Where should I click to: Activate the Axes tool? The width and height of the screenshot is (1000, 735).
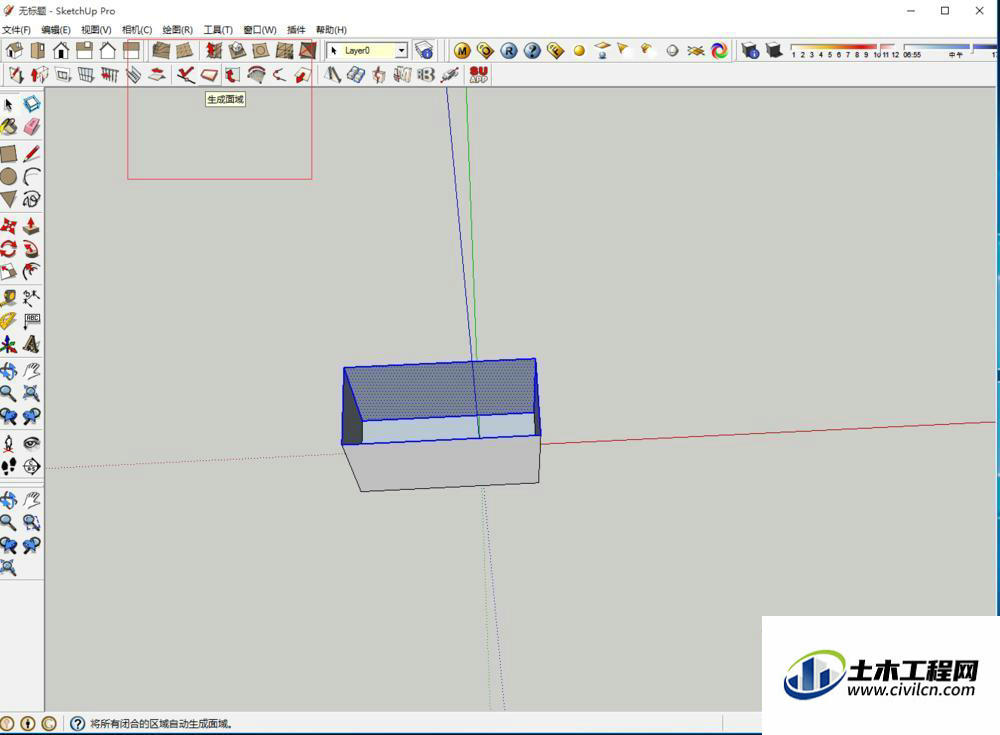pos(8,345)
